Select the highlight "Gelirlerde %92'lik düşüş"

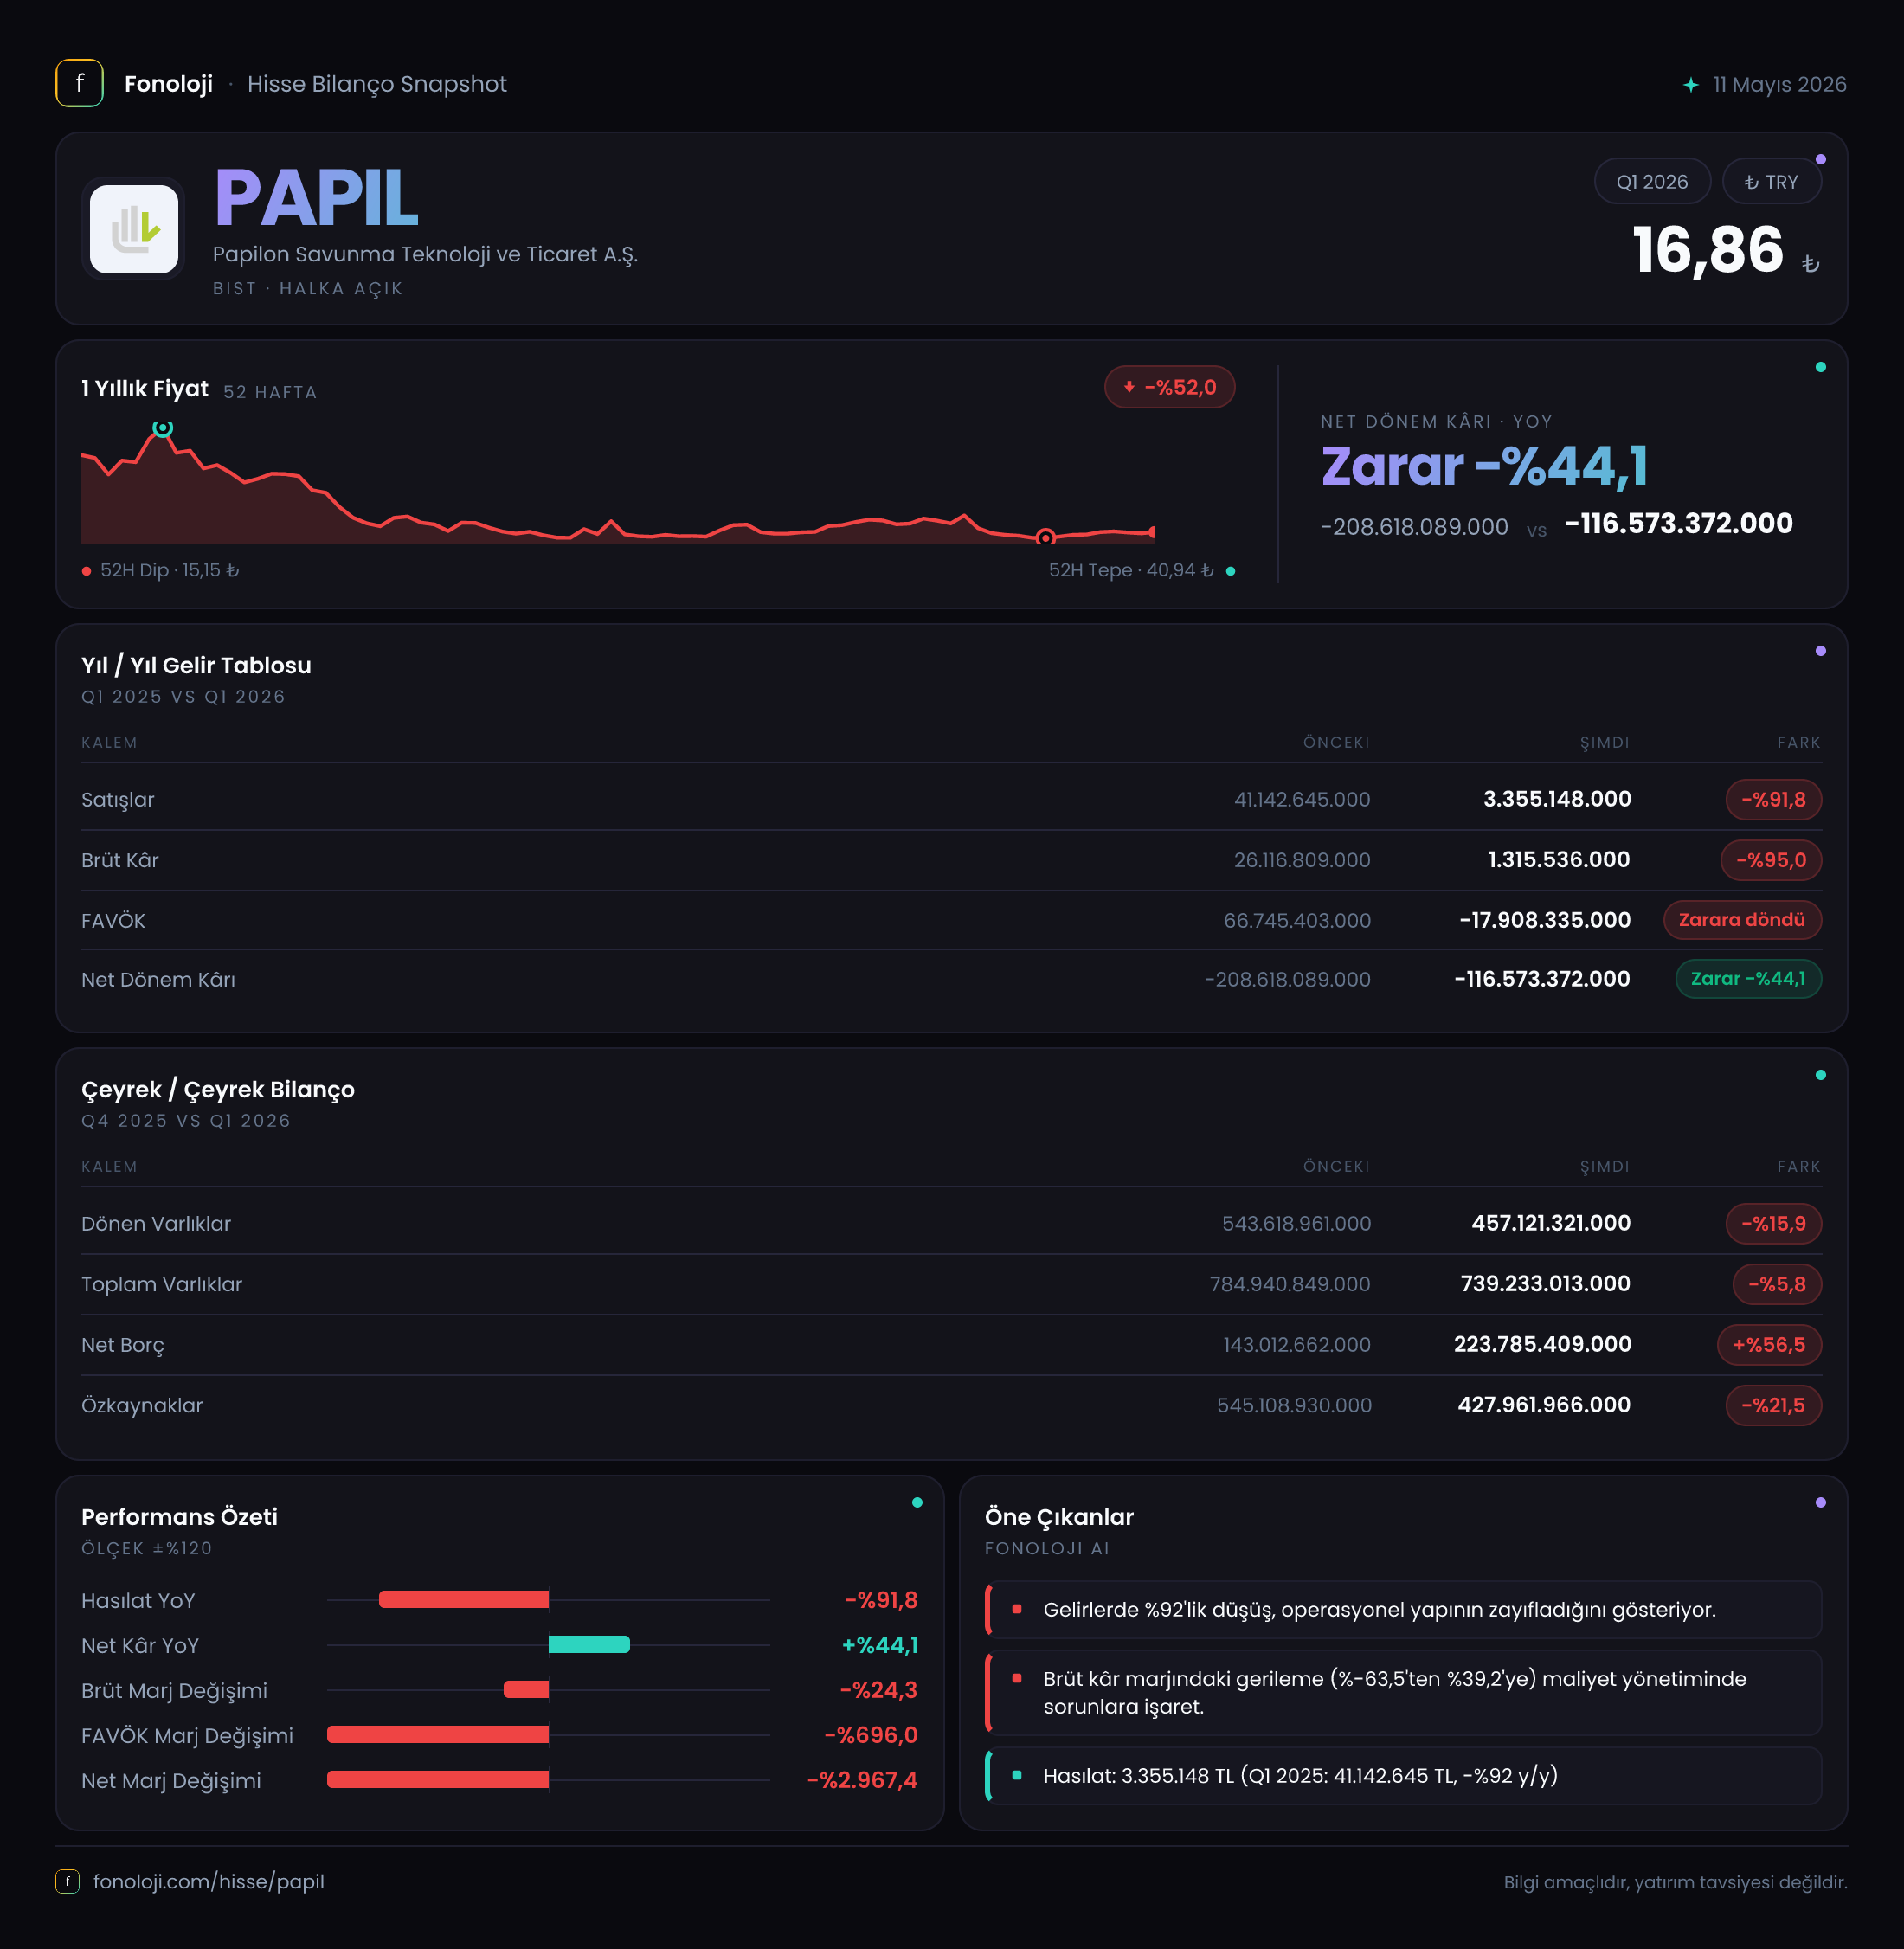[x=1403, y=1609]
